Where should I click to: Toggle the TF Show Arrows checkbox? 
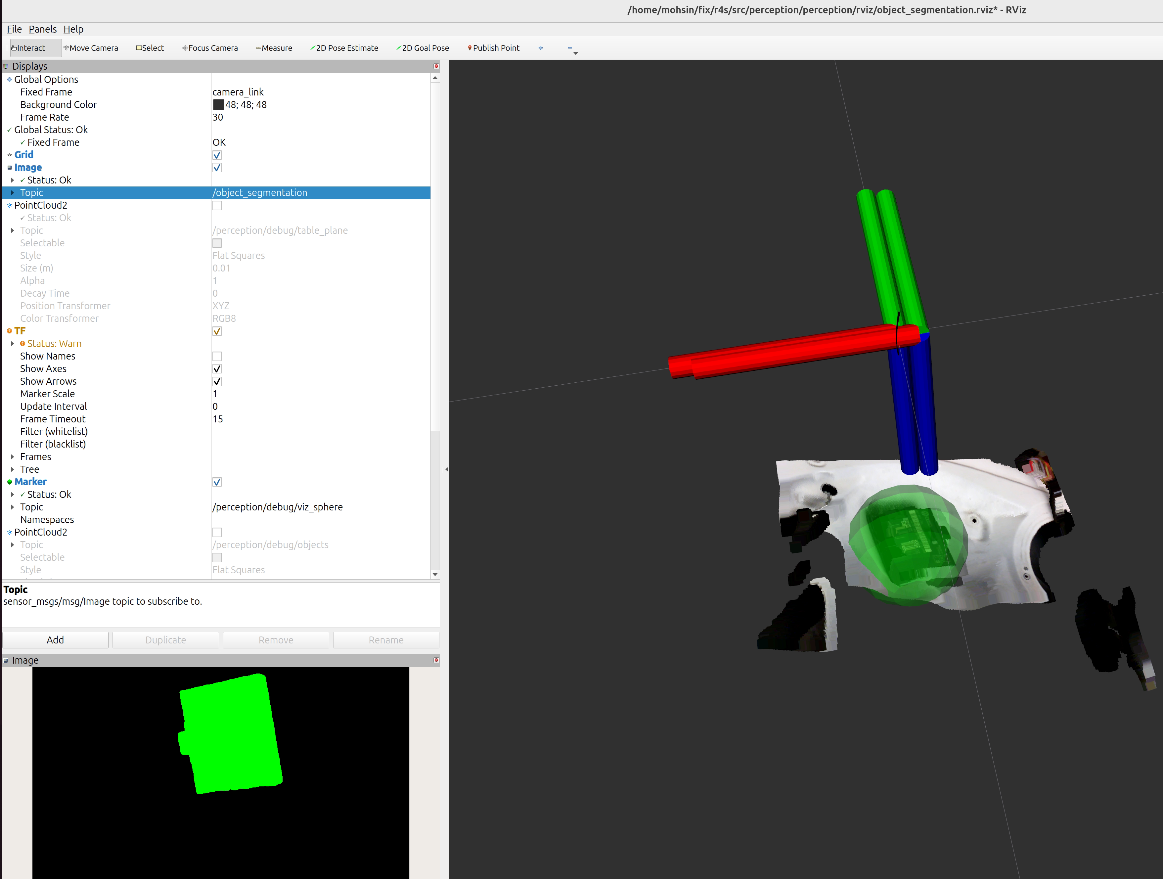pos(217,381)
